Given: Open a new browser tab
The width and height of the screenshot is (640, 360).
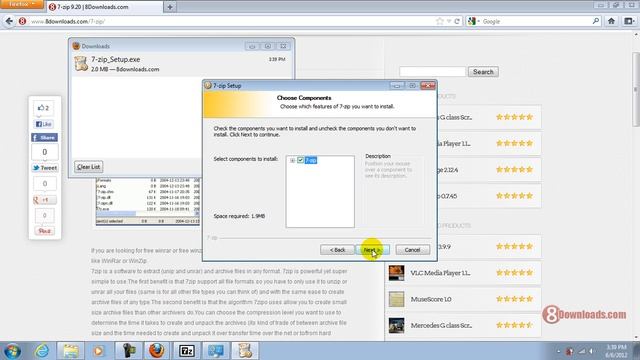Looking at the screenshot, I should click(x=170, y=7).
